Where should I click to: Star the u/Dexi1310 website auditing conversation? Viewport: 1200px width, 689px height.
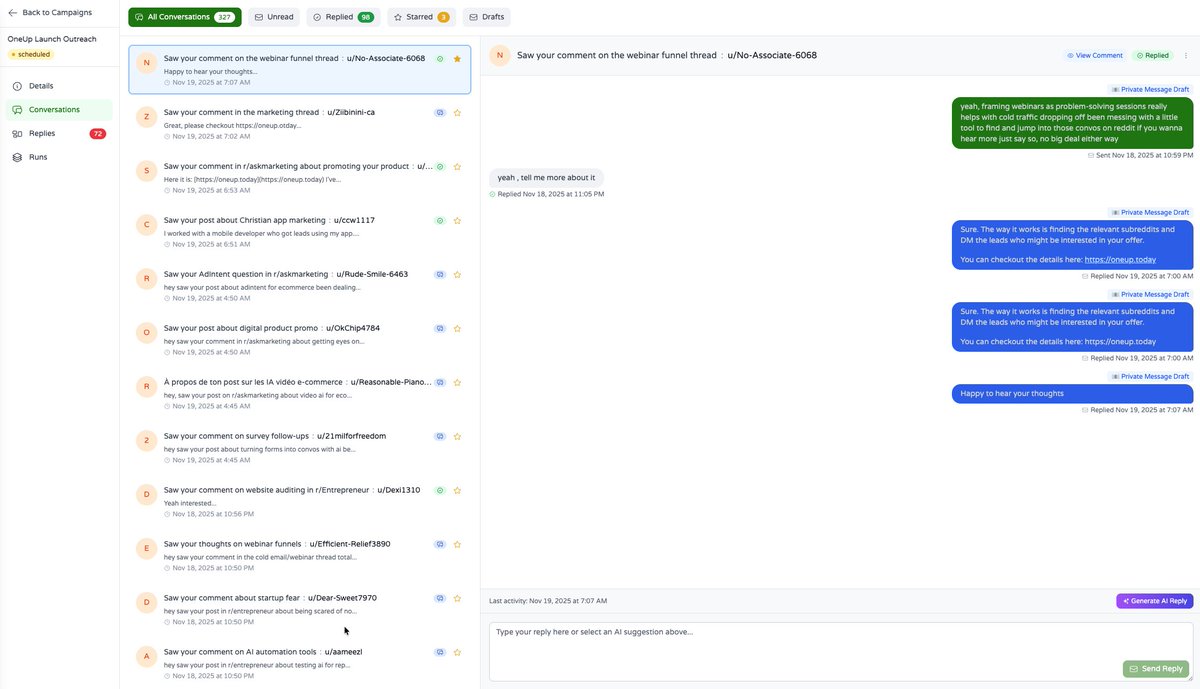457,490
